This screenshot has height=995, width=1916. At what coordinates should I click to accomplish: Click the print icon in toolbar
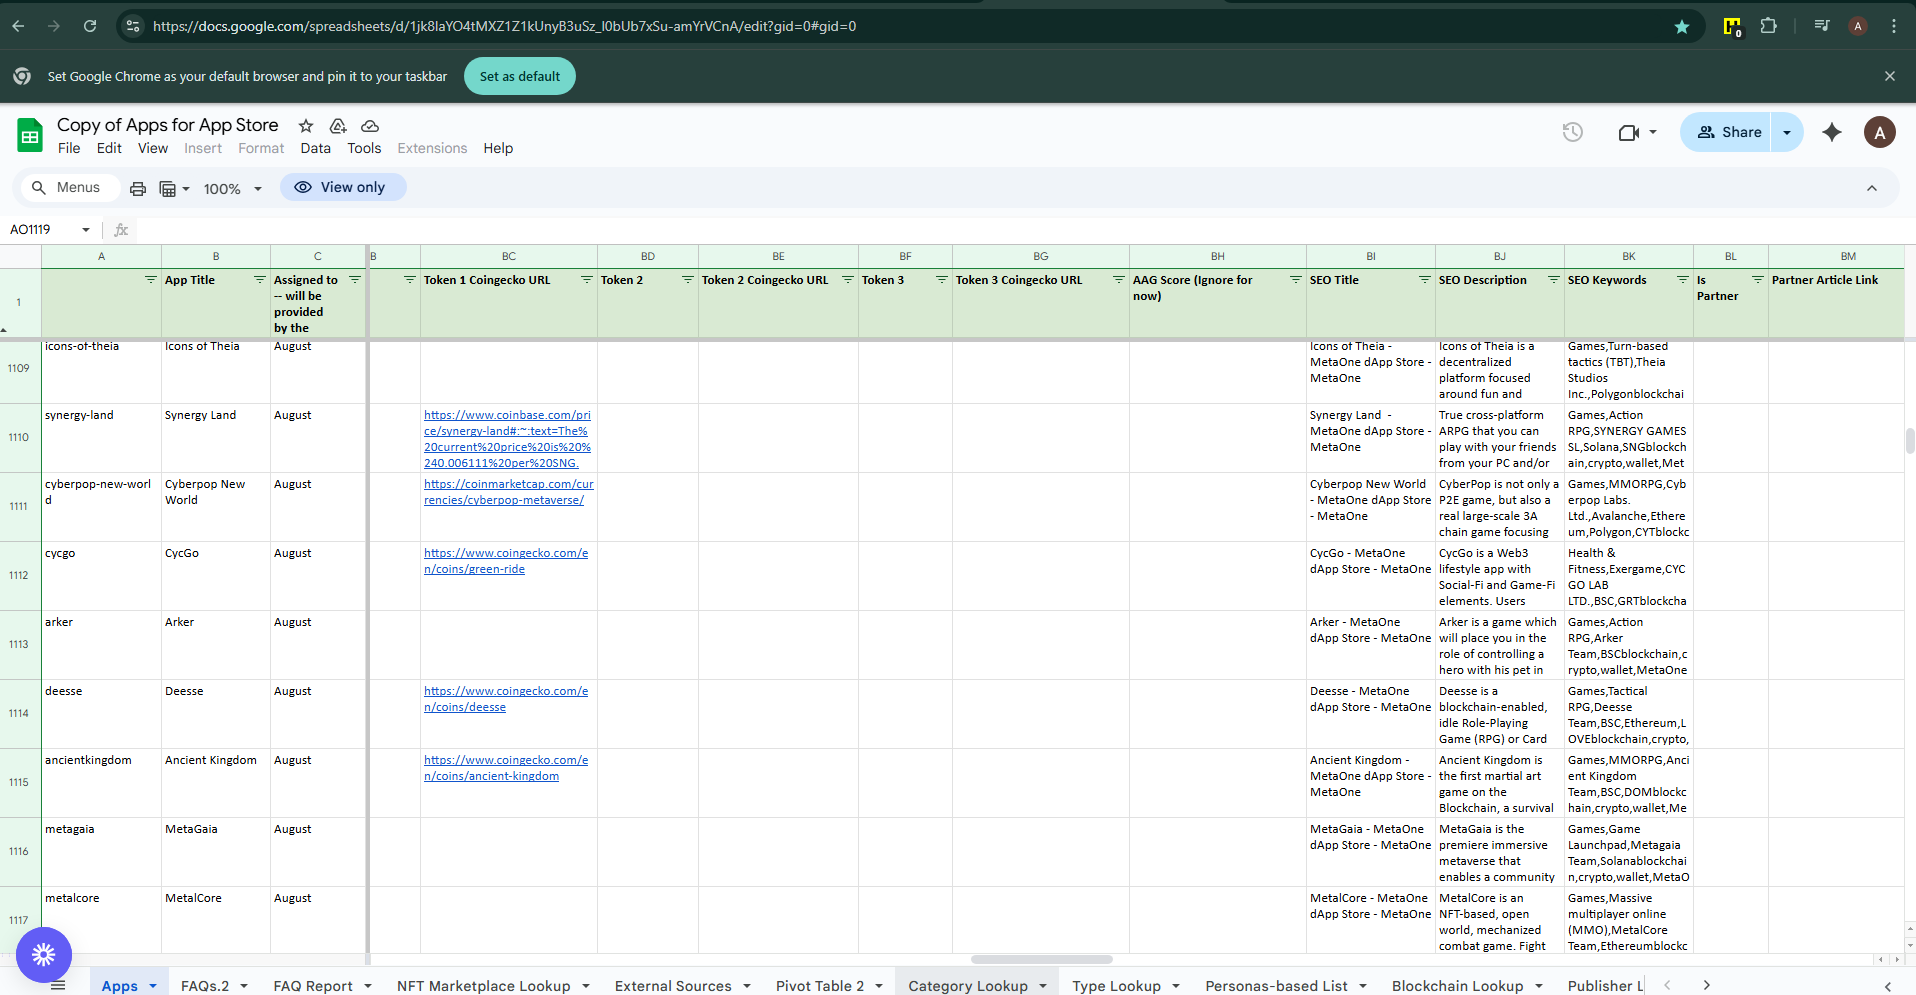(138, 188)
